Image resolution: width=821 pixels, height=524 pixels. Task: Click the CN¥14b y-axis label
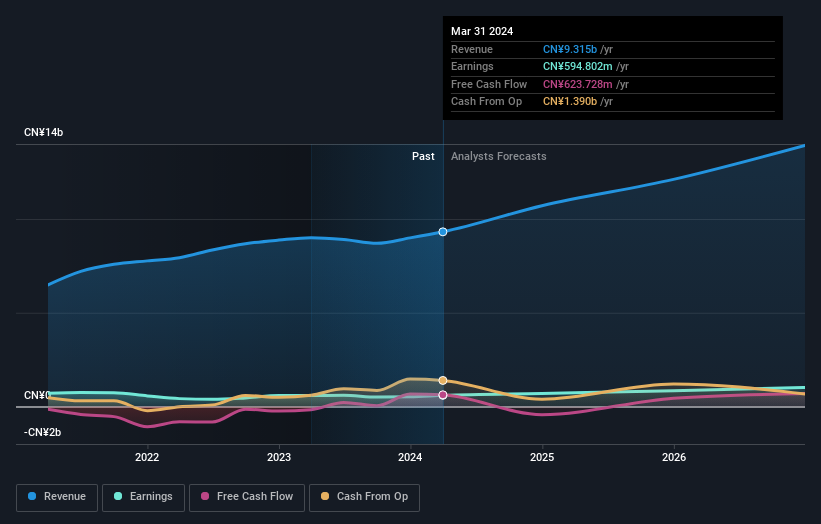[43, 132]
